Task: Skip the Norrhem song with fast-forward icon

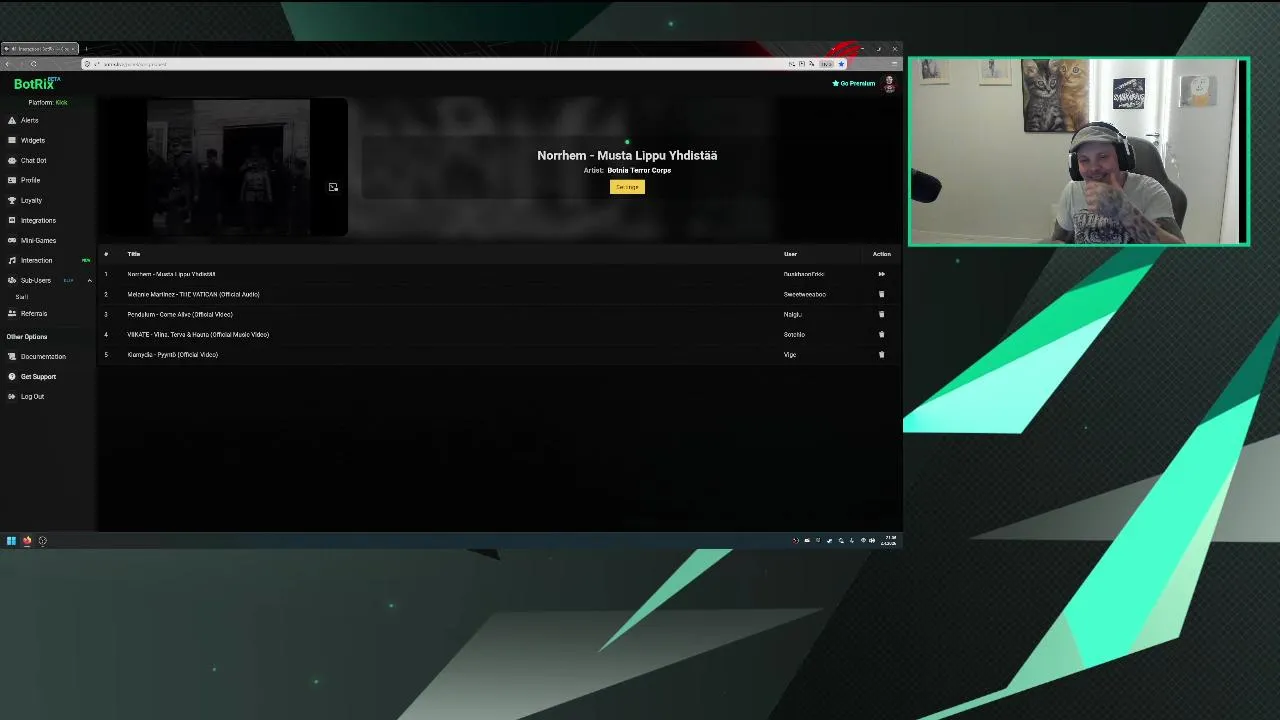Action: [x=881, y=274]
